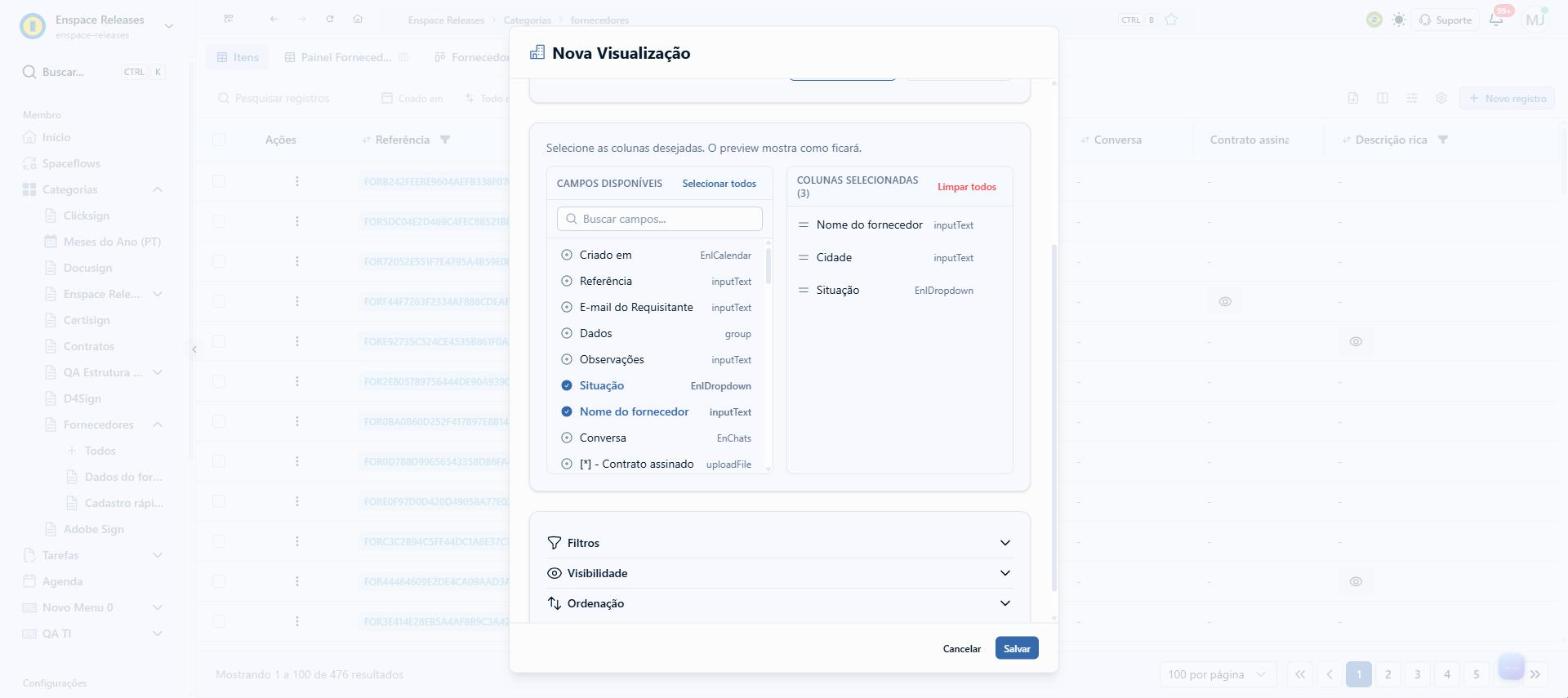Click Selecionar todos link
Screen dimensions: 1568x698
719,184
